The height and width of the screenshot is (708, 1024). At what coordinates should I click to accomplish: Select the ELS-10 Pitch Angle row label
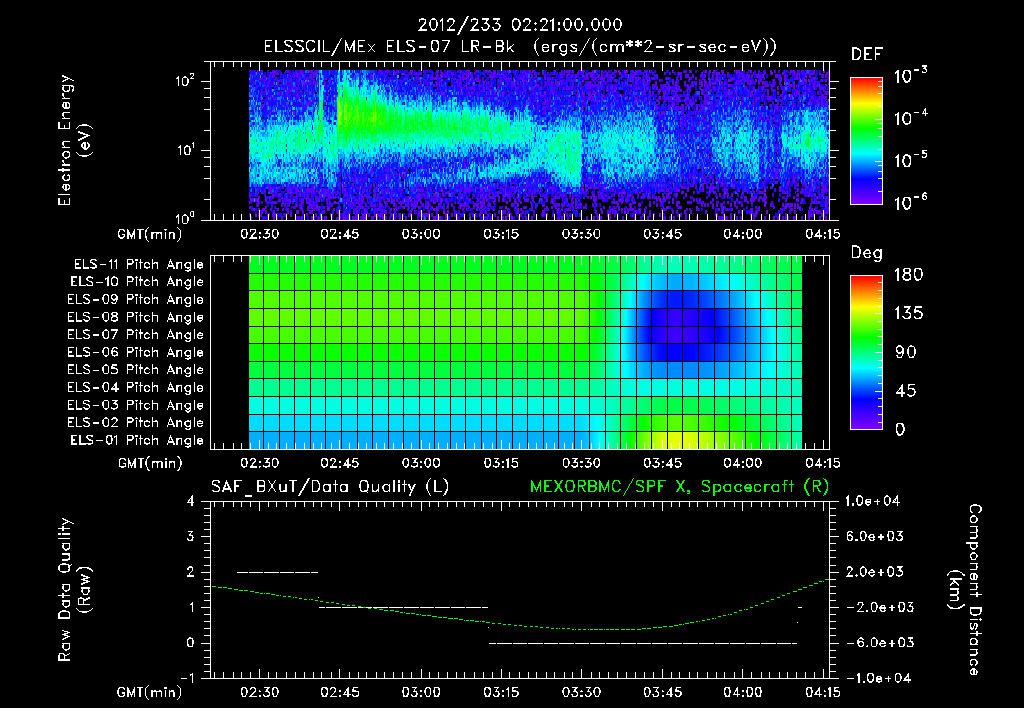[137, 282]
